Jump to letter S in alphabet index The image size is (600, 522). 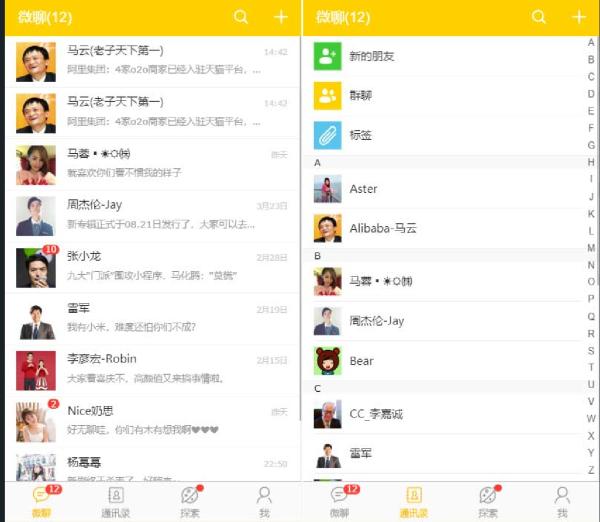[591, 351]
